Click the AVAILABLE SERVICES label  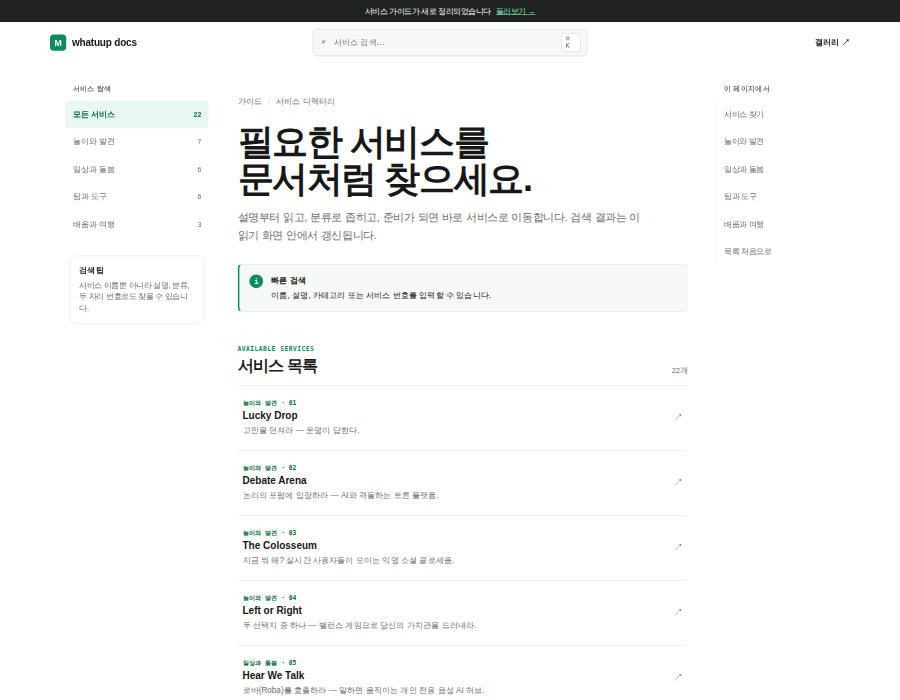(x=276, y=348)
